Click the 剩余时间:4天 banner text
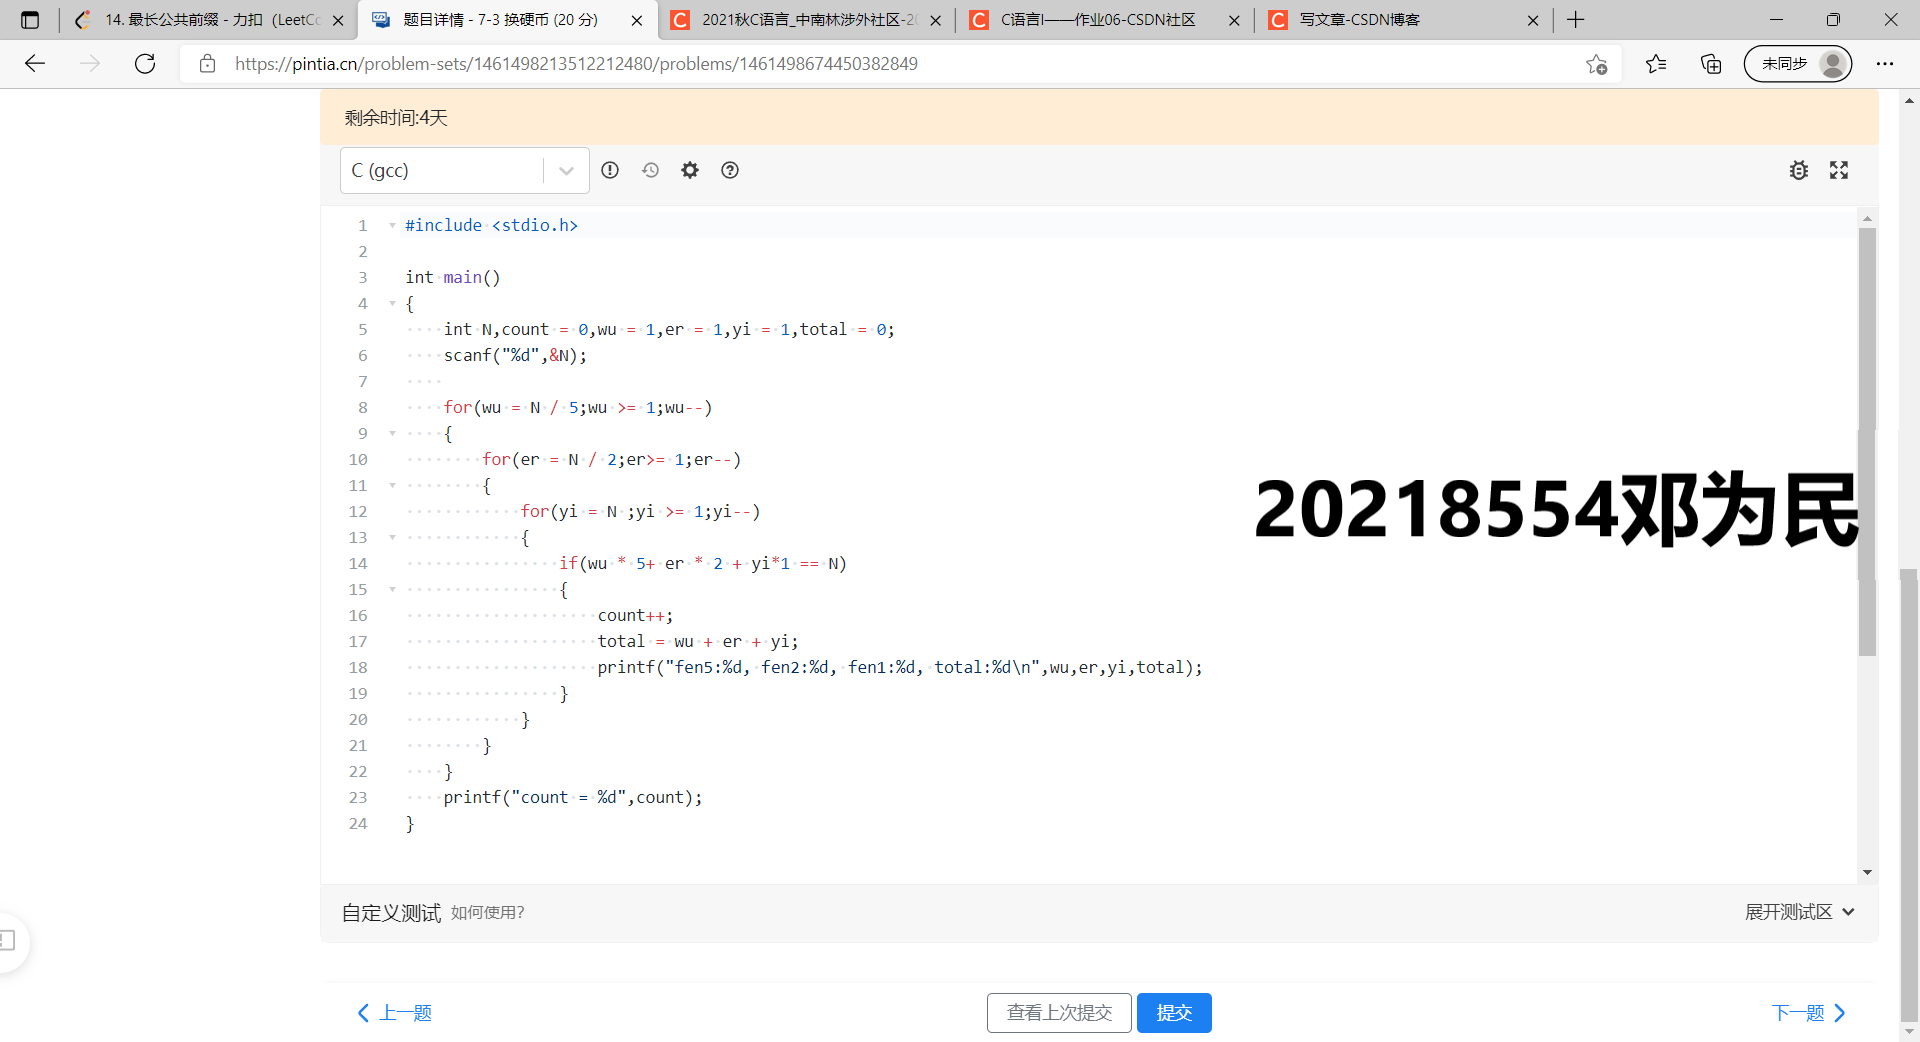The image size is (1920, 1042). tap(396, 118)
